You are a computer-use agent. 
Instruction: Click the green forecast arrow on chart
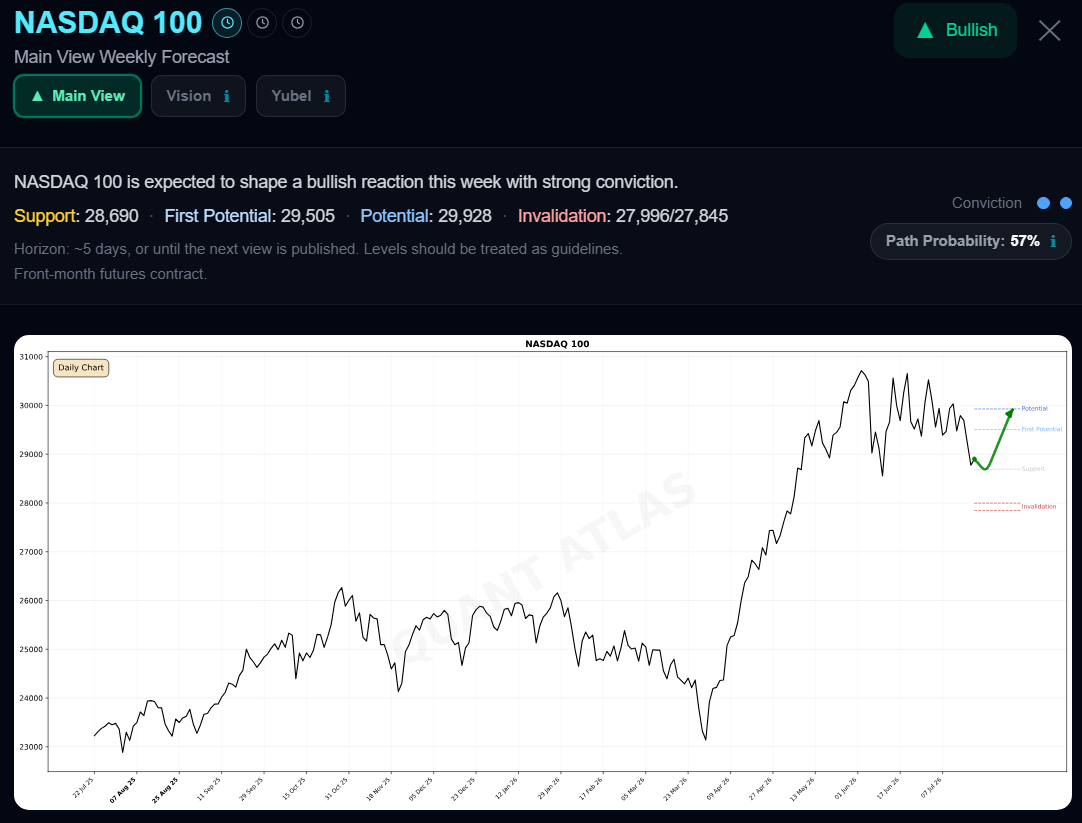(994, 440)
